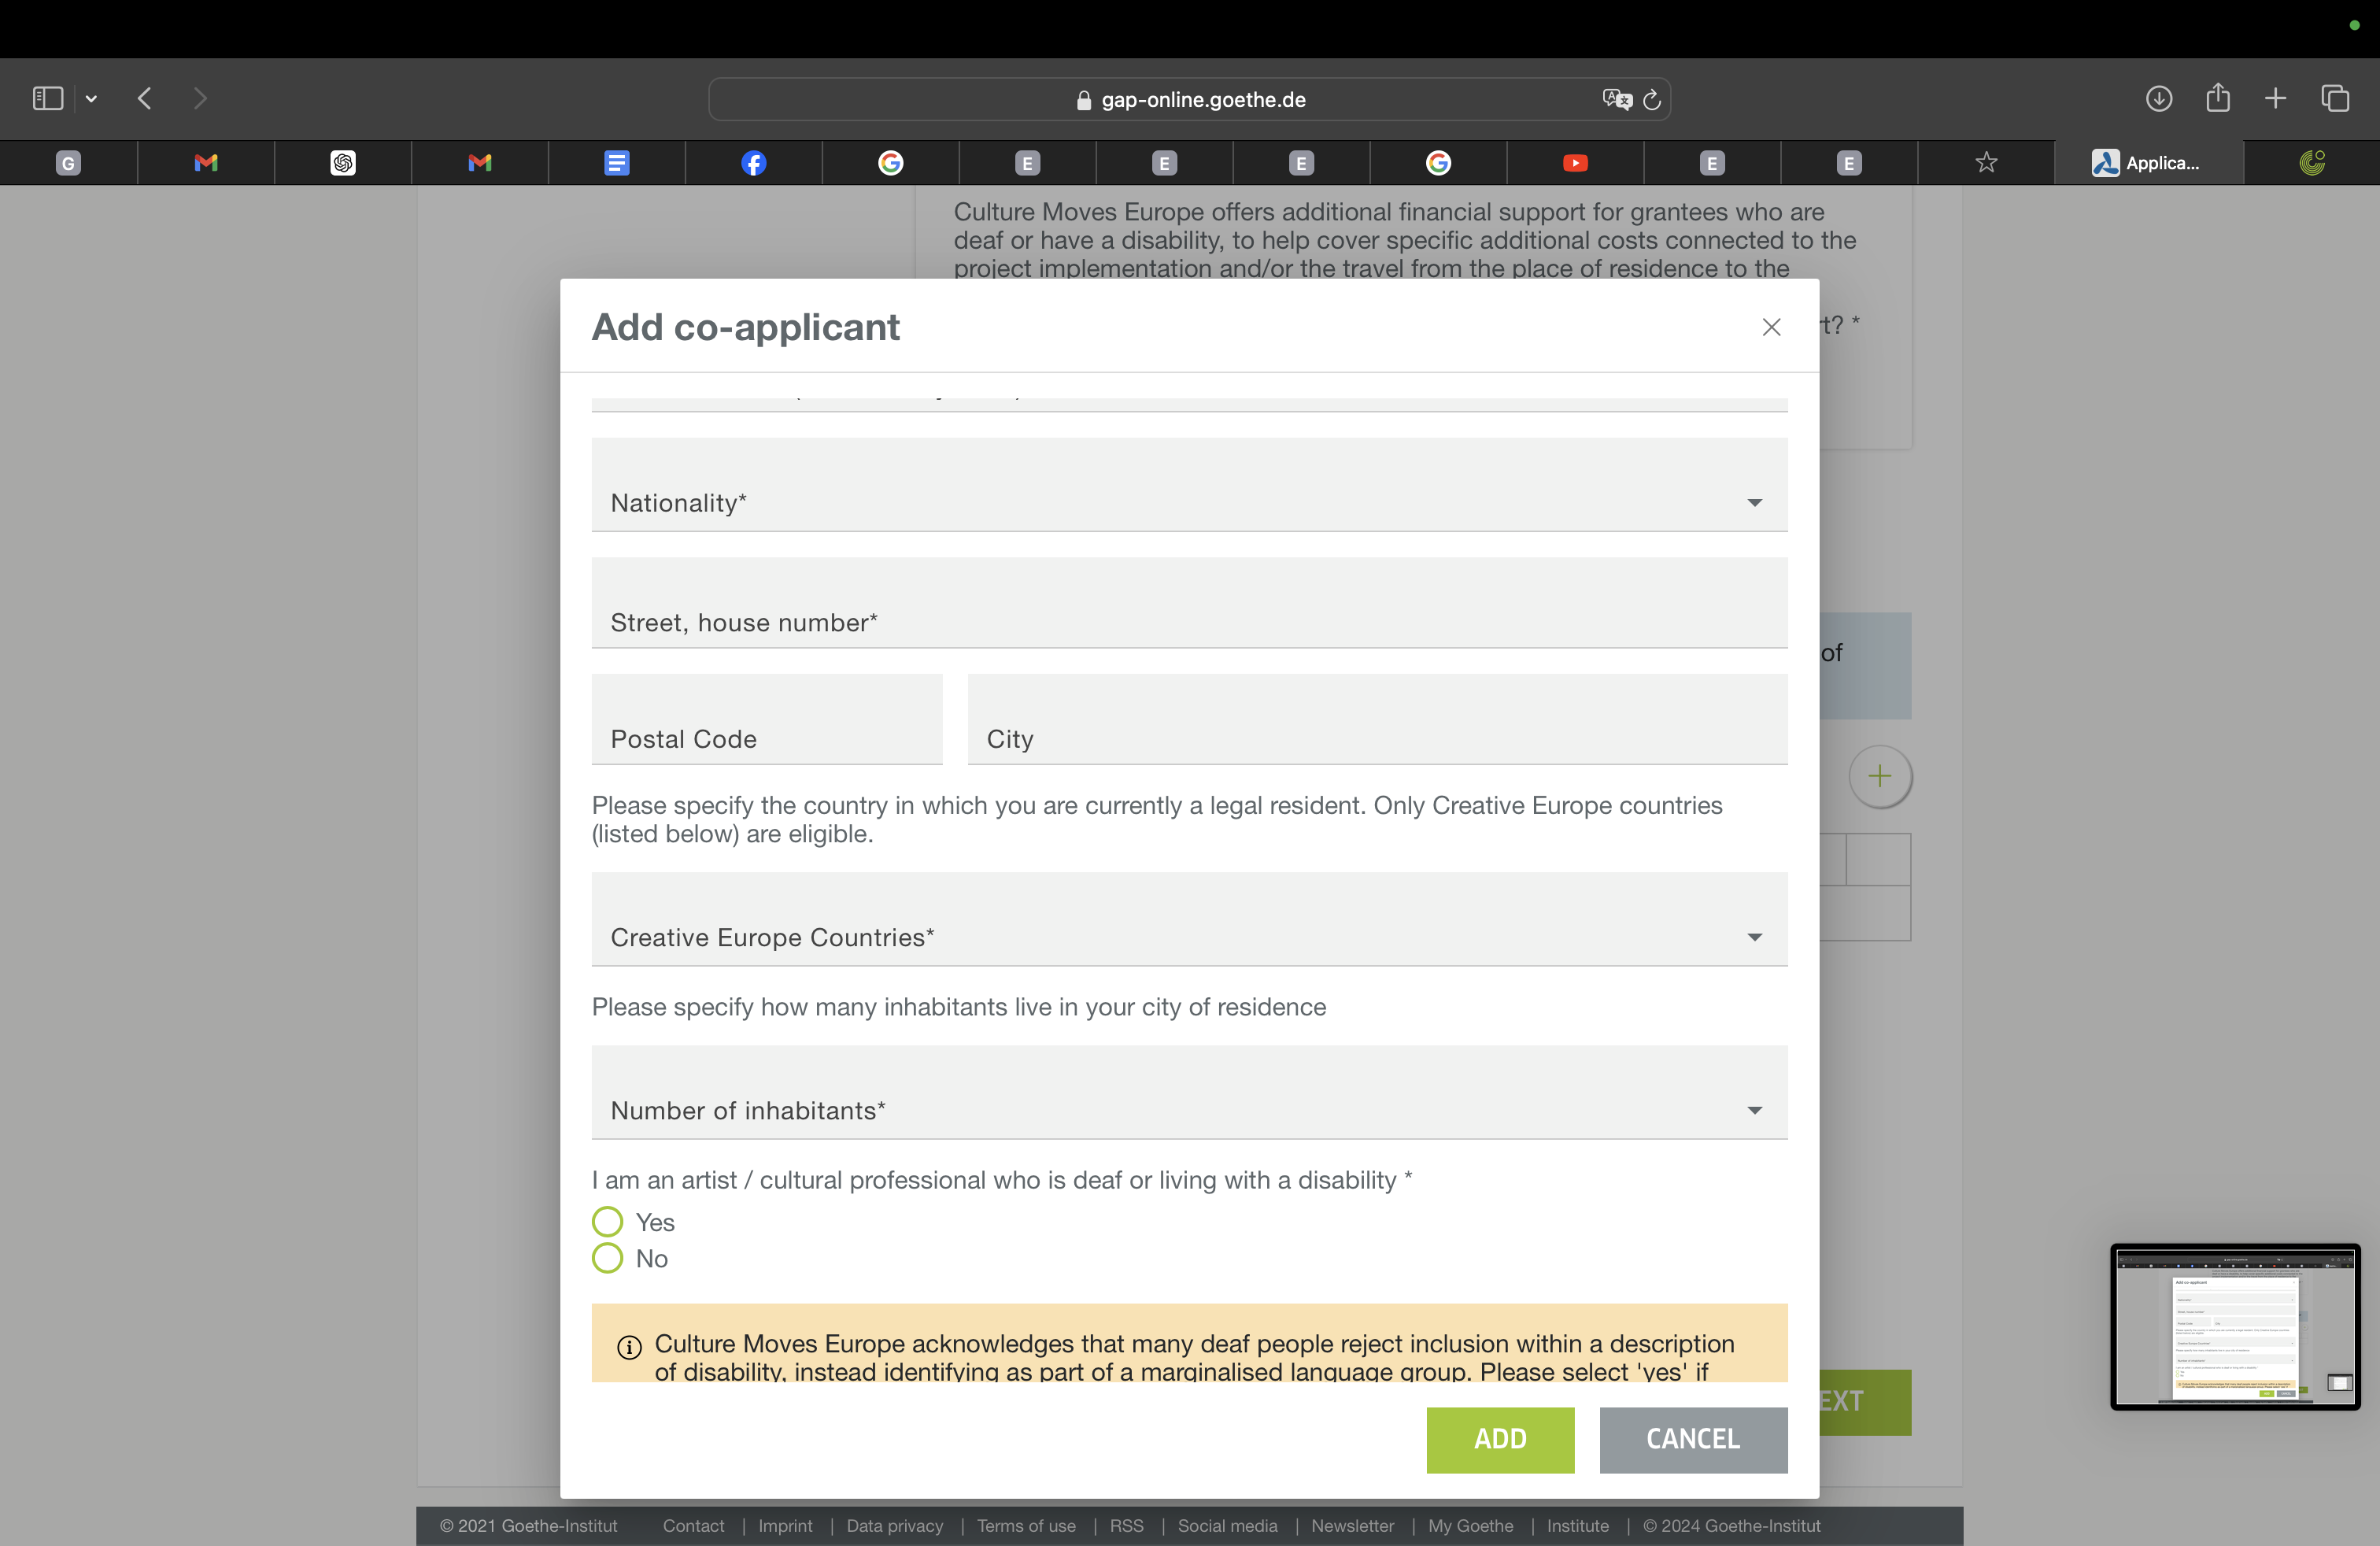
Task: Click the Safari sidebar toggle icon
Action: [47, 98]
